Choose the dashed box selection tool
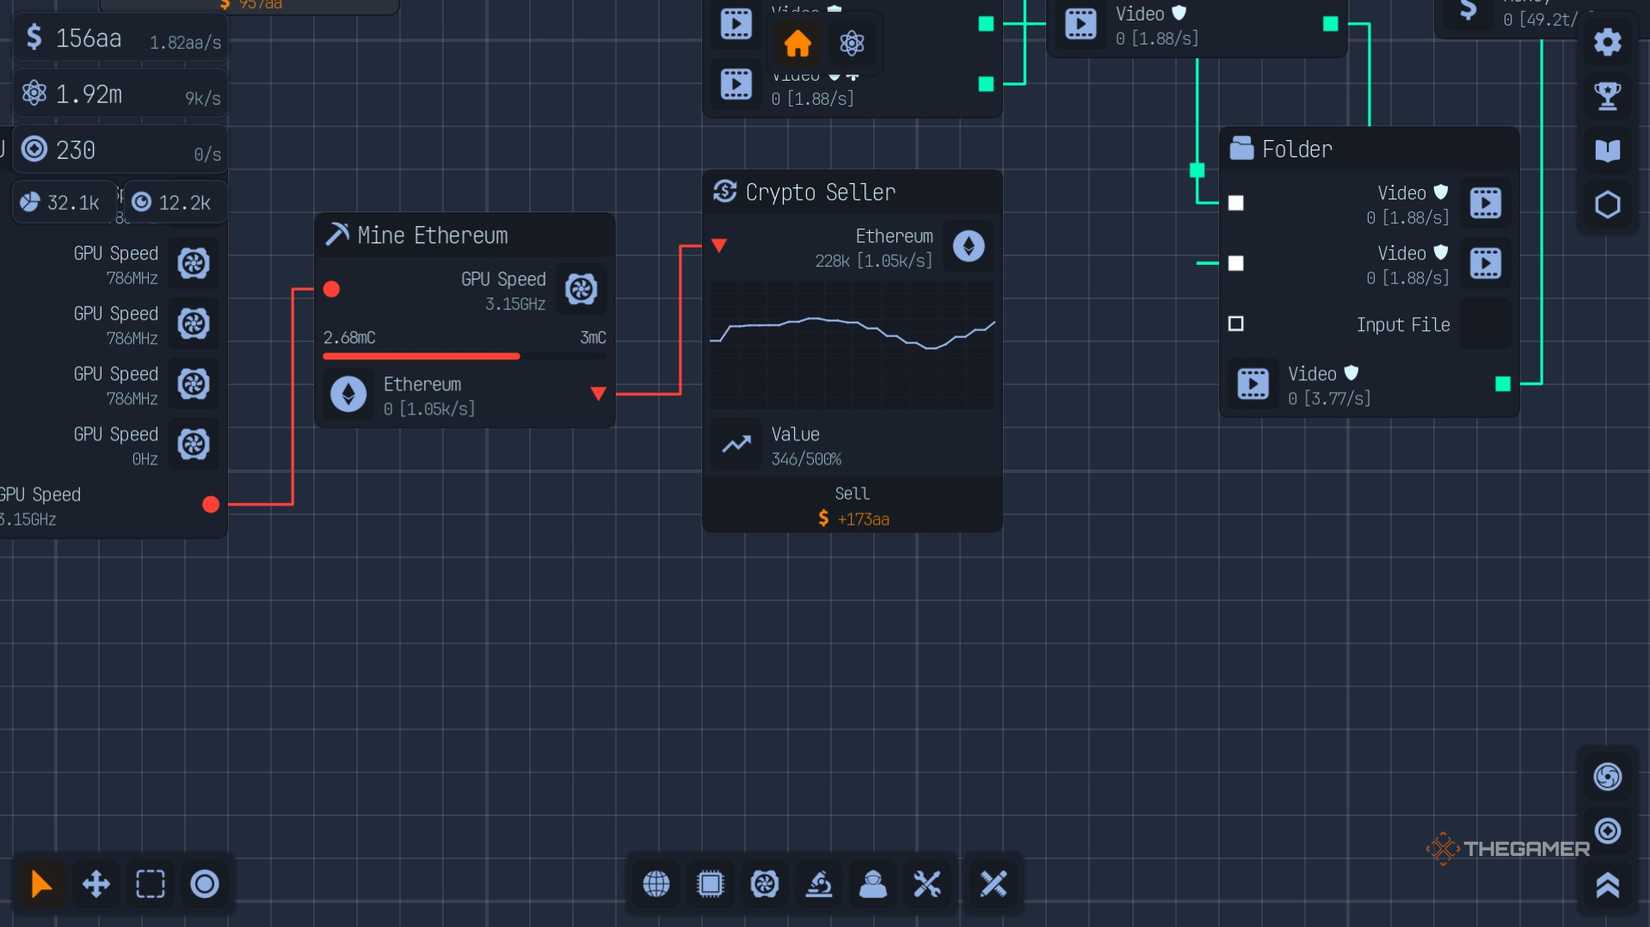 pos(150,884)
